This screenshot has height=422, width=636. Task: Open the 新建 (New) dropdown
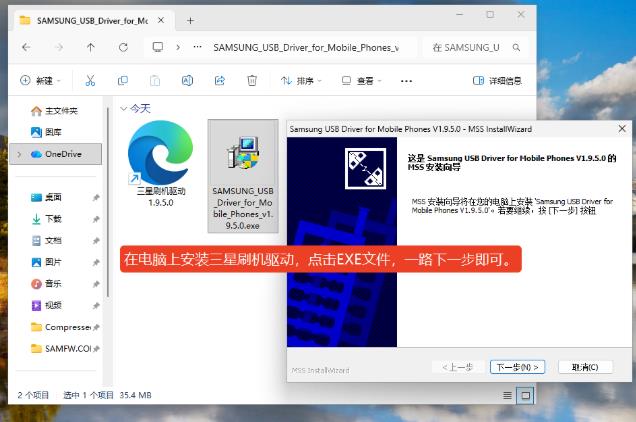(40, 81)
